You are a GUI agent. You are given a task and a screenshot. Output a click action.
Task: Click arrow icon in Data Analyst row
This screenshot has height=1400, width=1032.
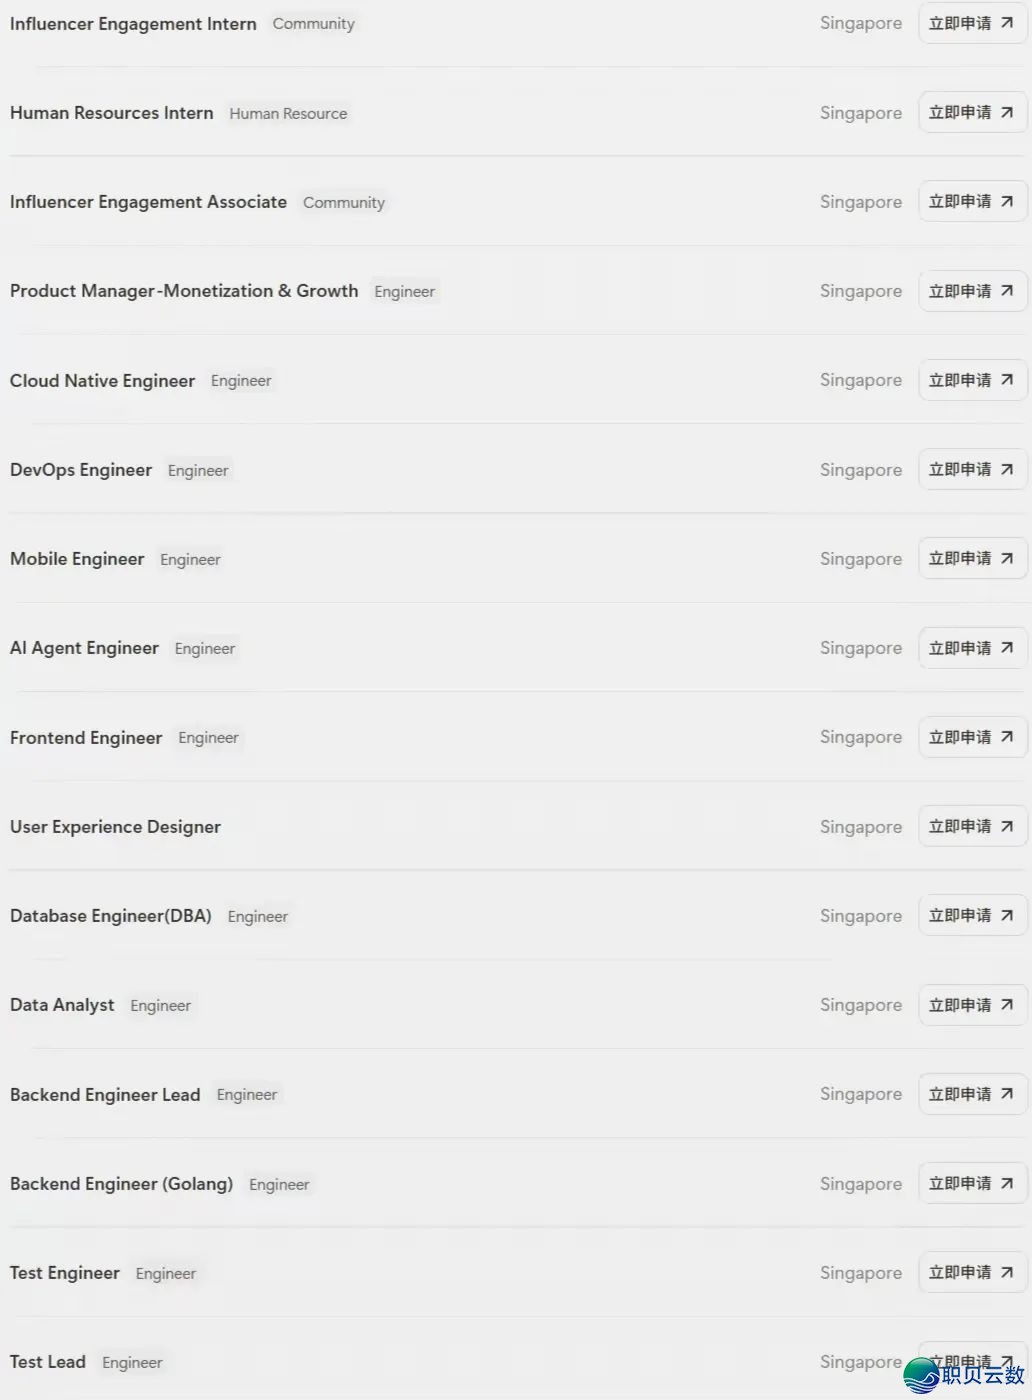1007,1005
